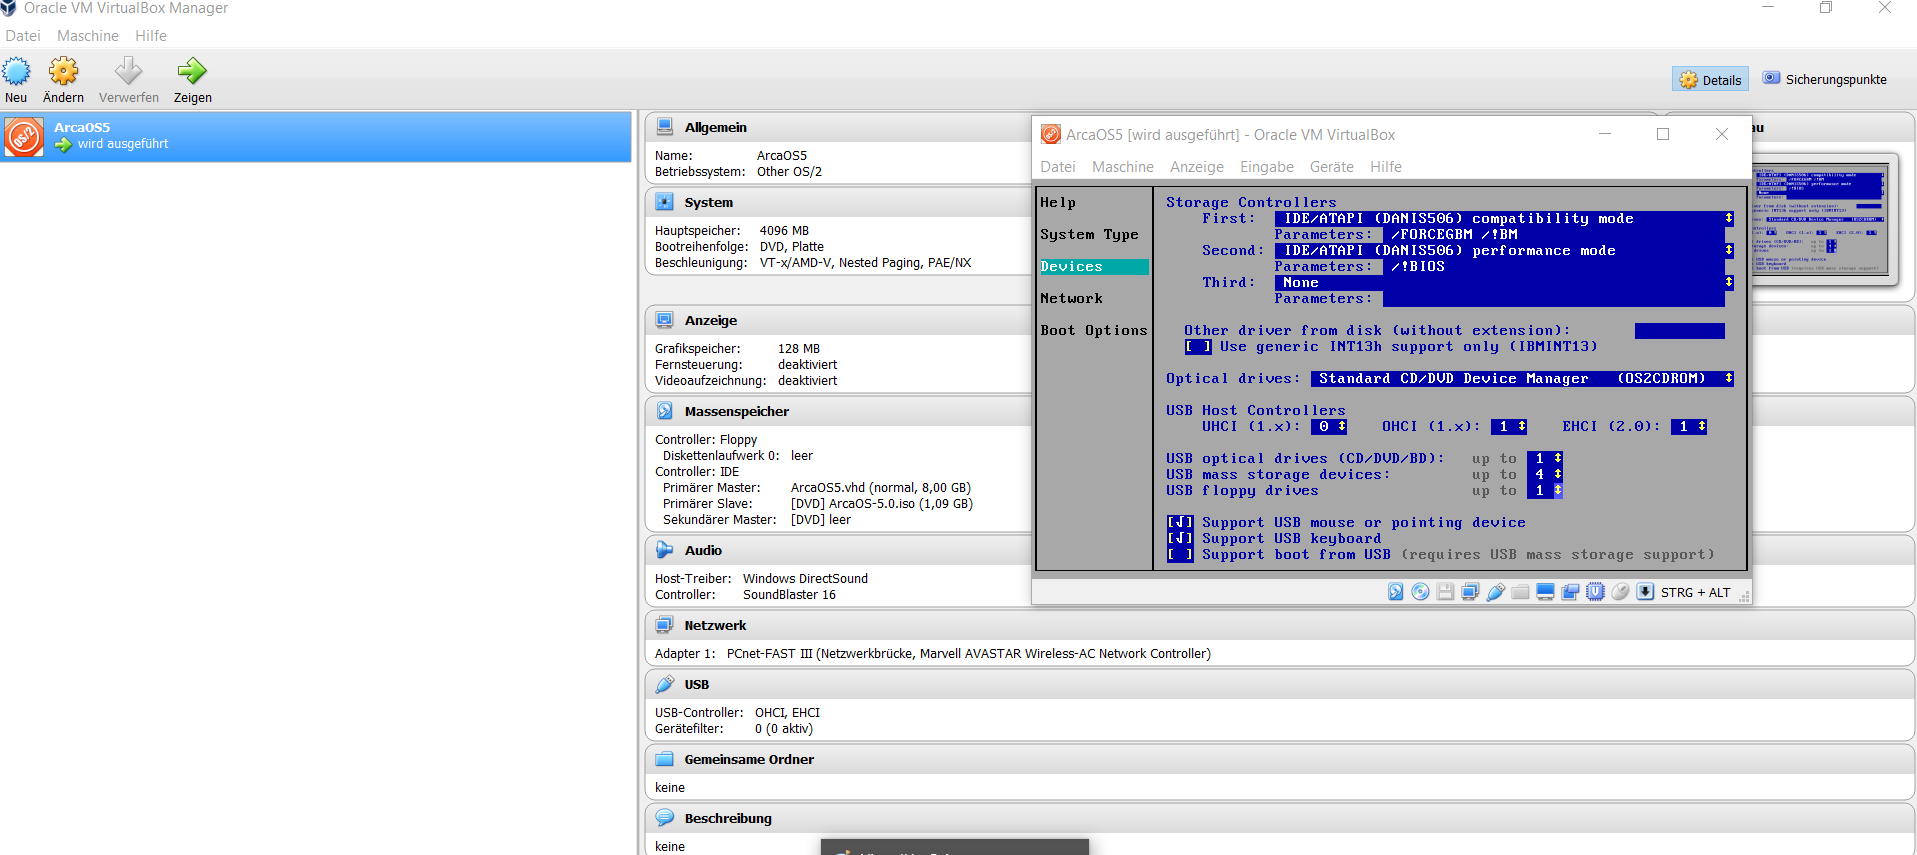Enable Support boot from USB checkbox
1917x855 pixels.
[x=1180, y=555]
